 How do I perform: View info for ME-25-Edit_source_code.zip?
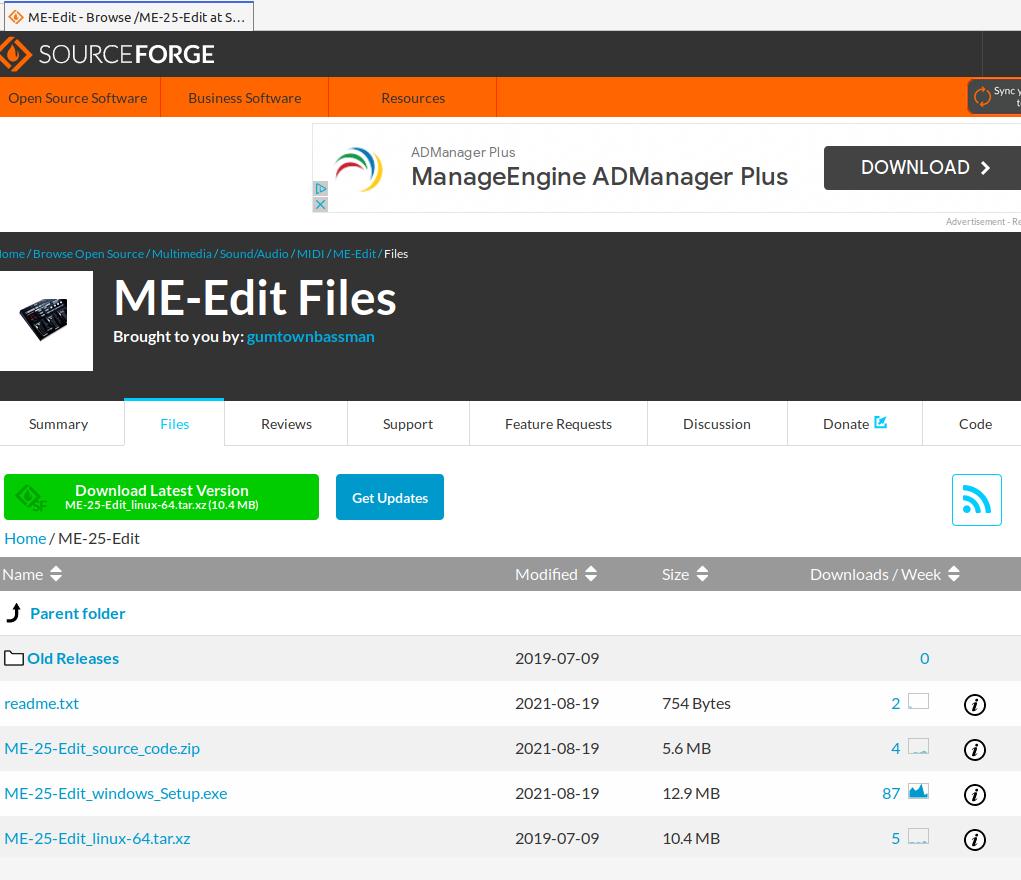tap(974, 749)
